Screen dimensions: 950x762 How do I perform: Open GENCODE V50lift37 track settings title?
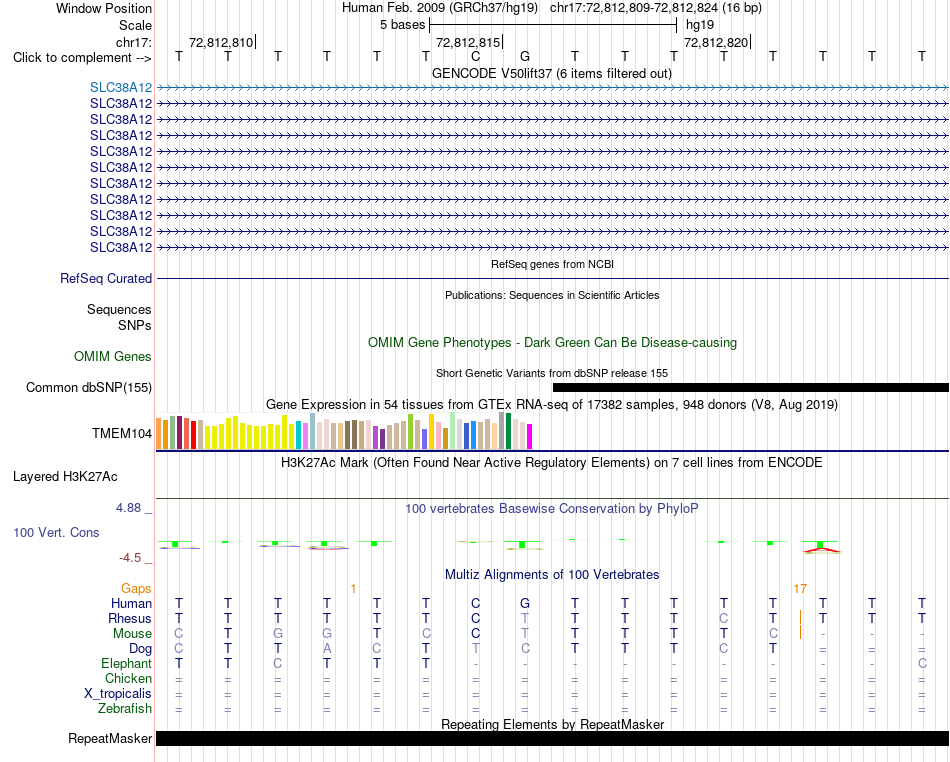(551, 73)
